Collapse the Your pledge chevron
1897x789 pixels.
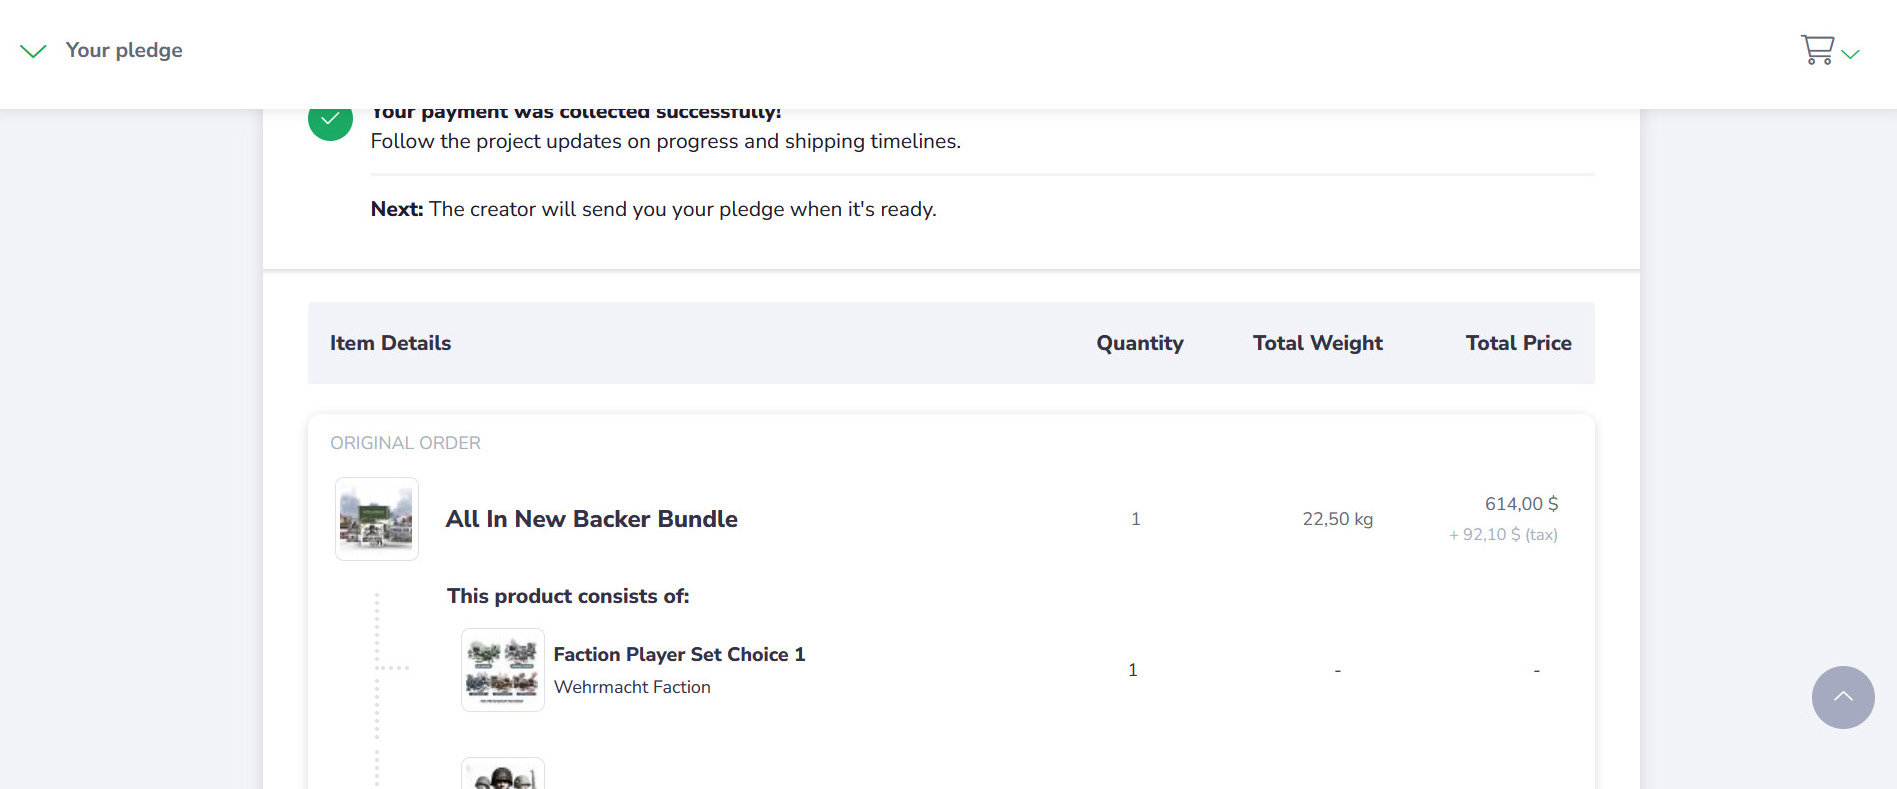point(33,51)
